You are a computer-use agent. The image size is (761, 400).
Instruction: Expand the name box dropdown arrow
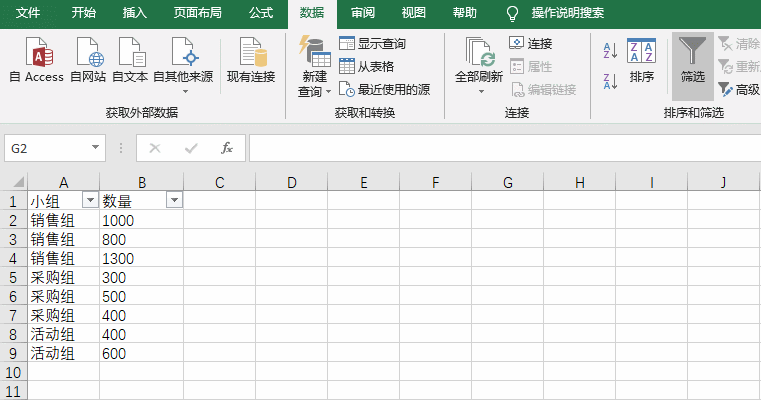click(96, 148)
